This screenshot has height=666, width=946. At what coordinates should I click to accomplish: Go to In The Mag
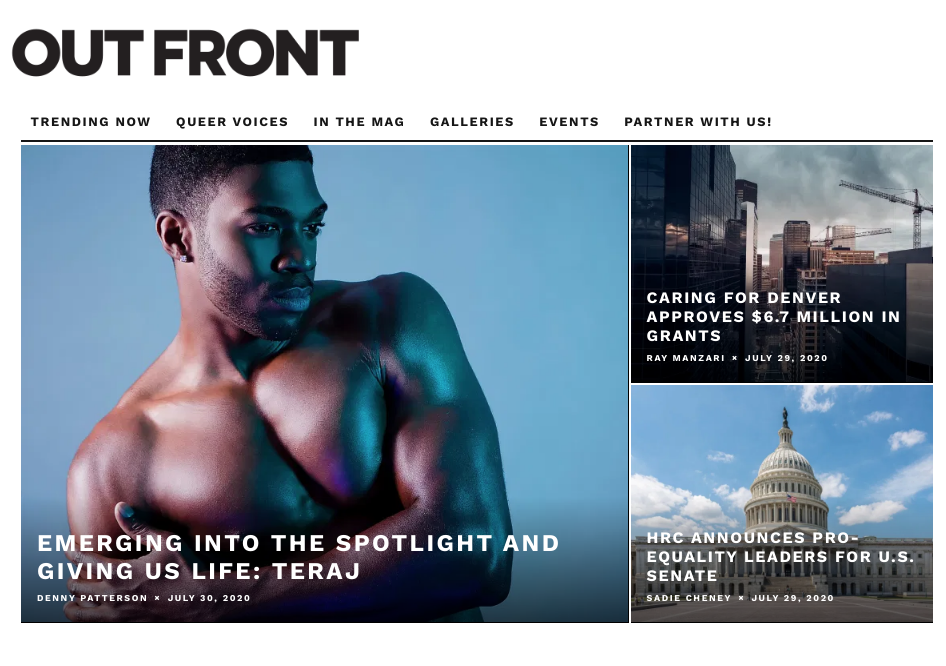[x=359, y=122]
